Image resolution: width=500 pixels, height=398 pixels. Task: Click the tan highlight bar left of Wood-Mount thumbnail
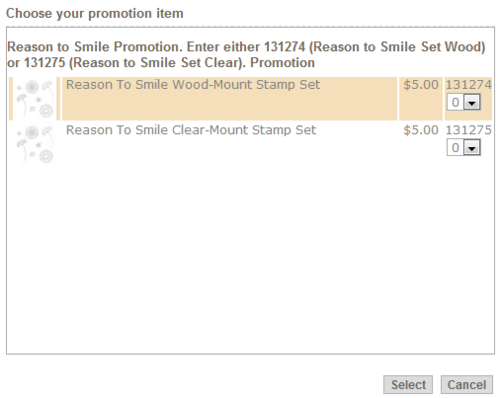click(11, 99)
